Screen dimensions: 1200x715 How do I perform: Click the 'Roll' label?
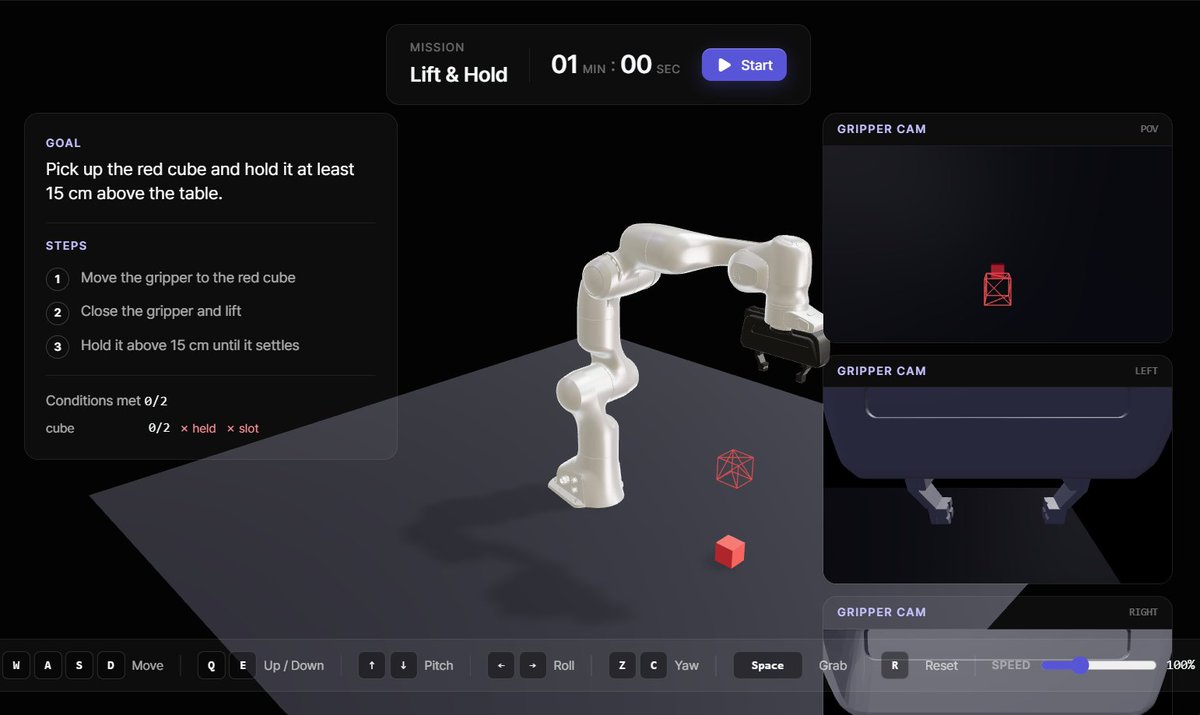pos(564,665)
